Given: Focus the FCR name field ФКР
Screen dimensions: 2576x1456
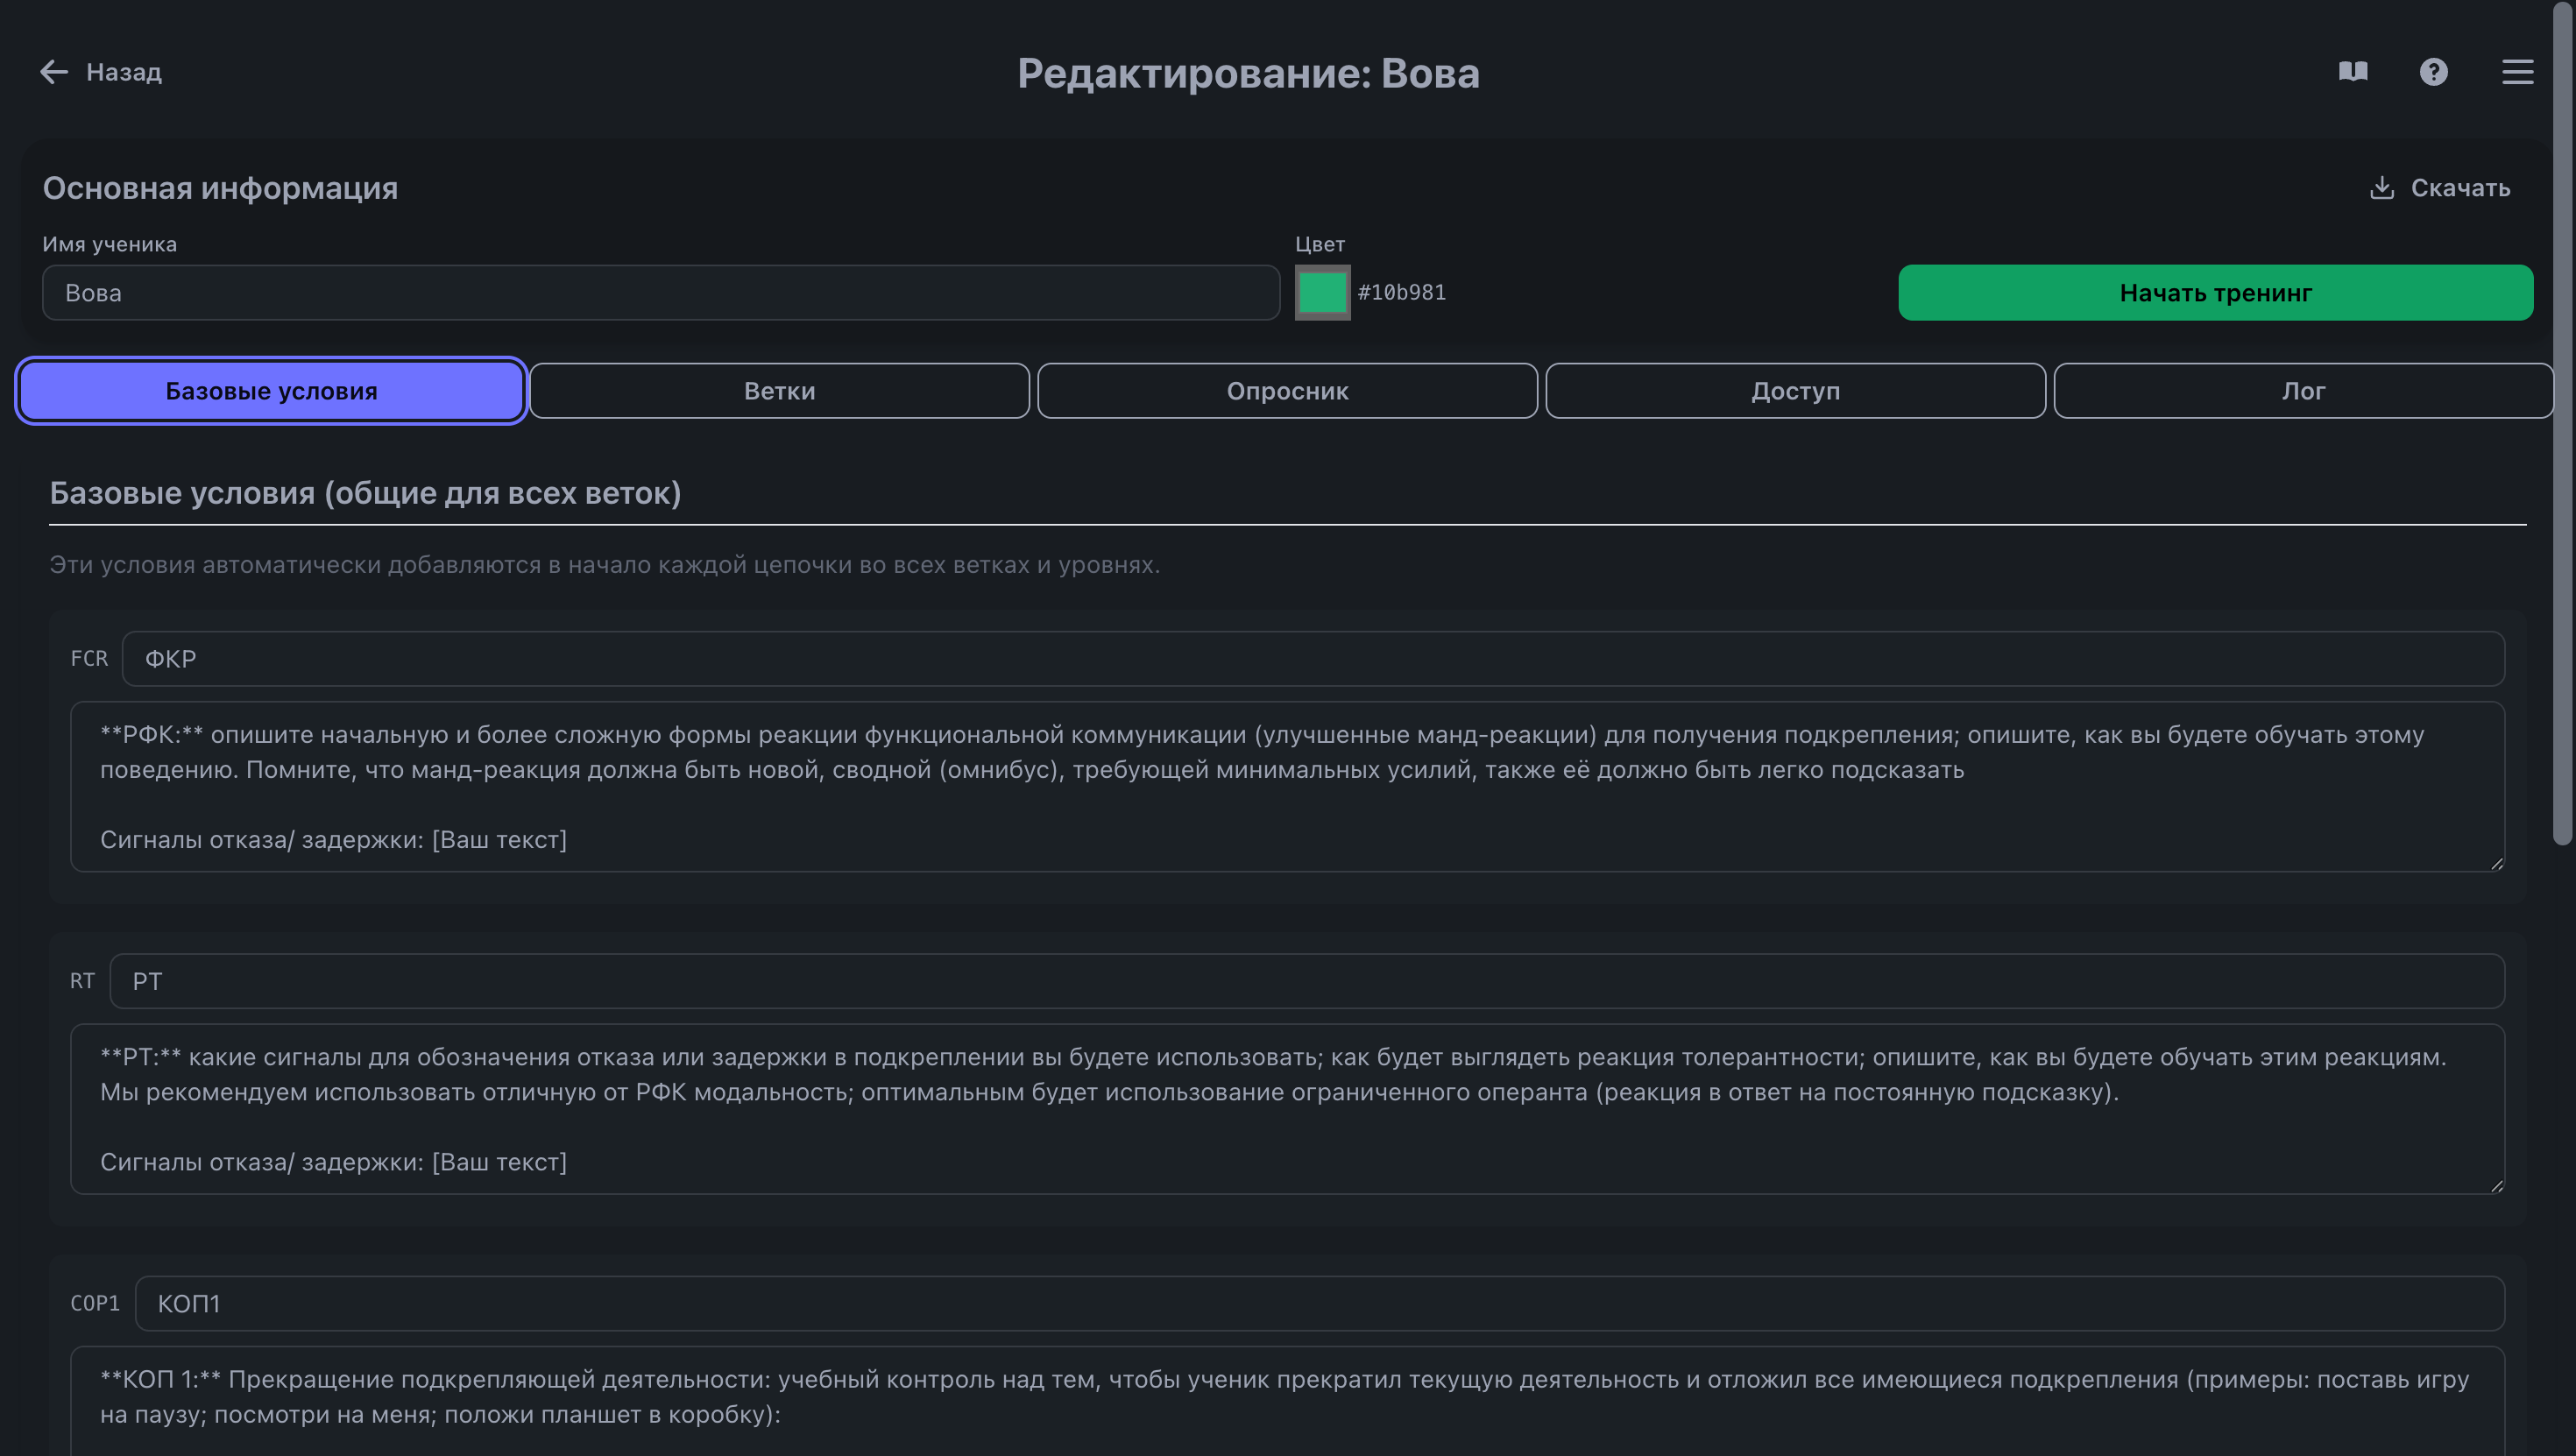Looking at the screenshot, I should [x=1312, y=659].
